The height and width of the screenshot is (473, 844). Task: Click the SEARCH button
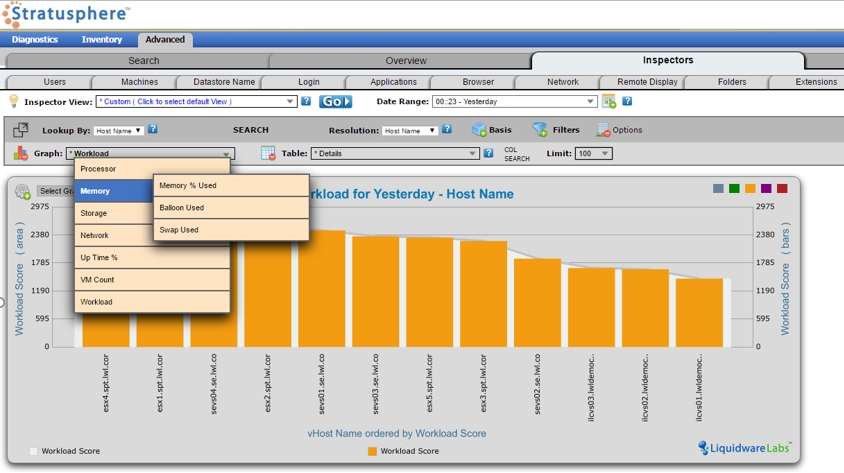click(x=250, y=130)
